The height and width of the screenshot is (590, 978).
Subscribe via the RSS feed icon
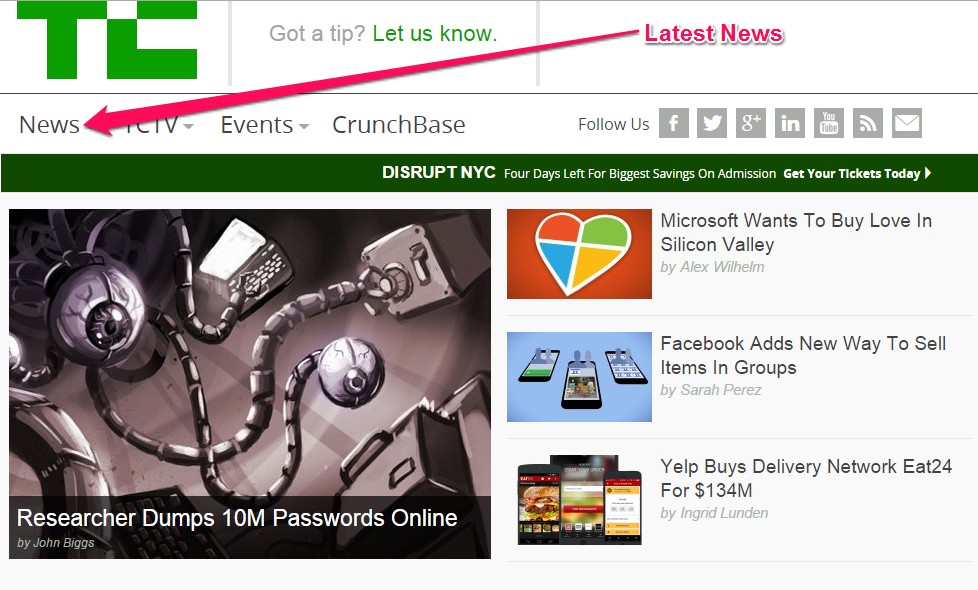click(x=868, y=123)
